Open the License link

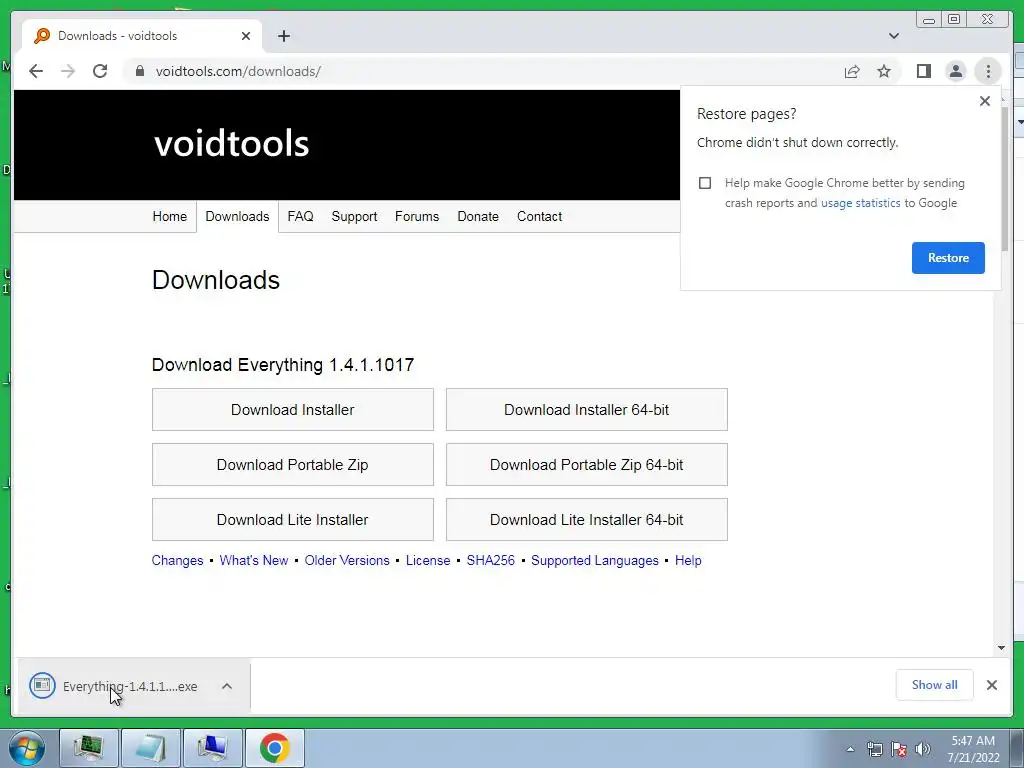(x=428, y=560)
